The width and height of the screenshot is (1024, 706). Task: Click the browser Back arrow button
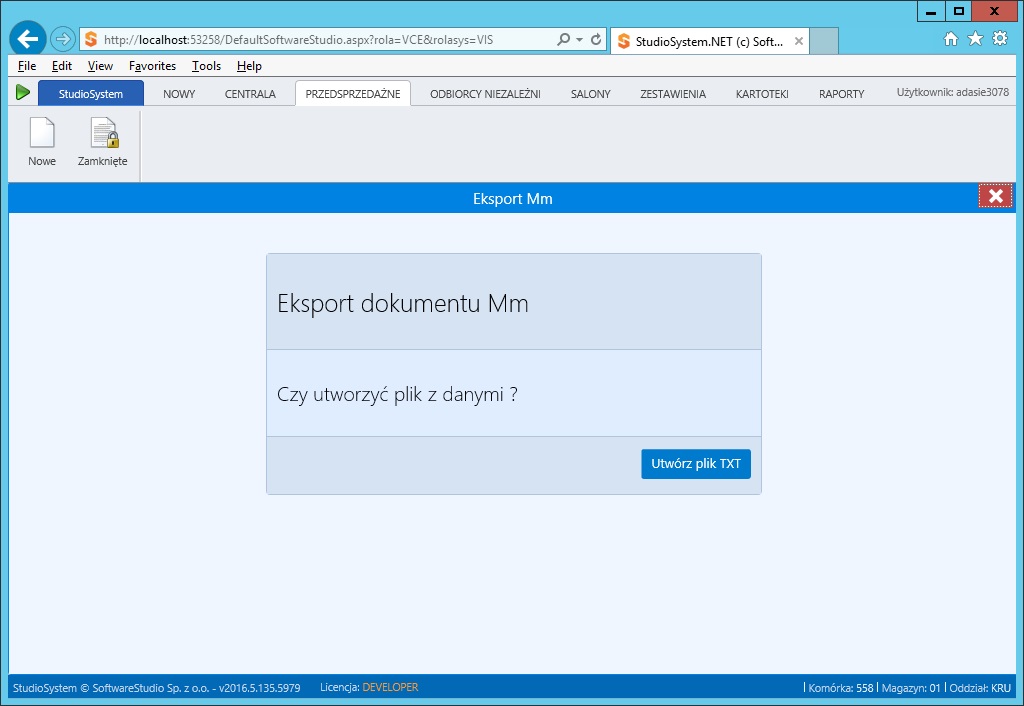click(x=27, y=39)
